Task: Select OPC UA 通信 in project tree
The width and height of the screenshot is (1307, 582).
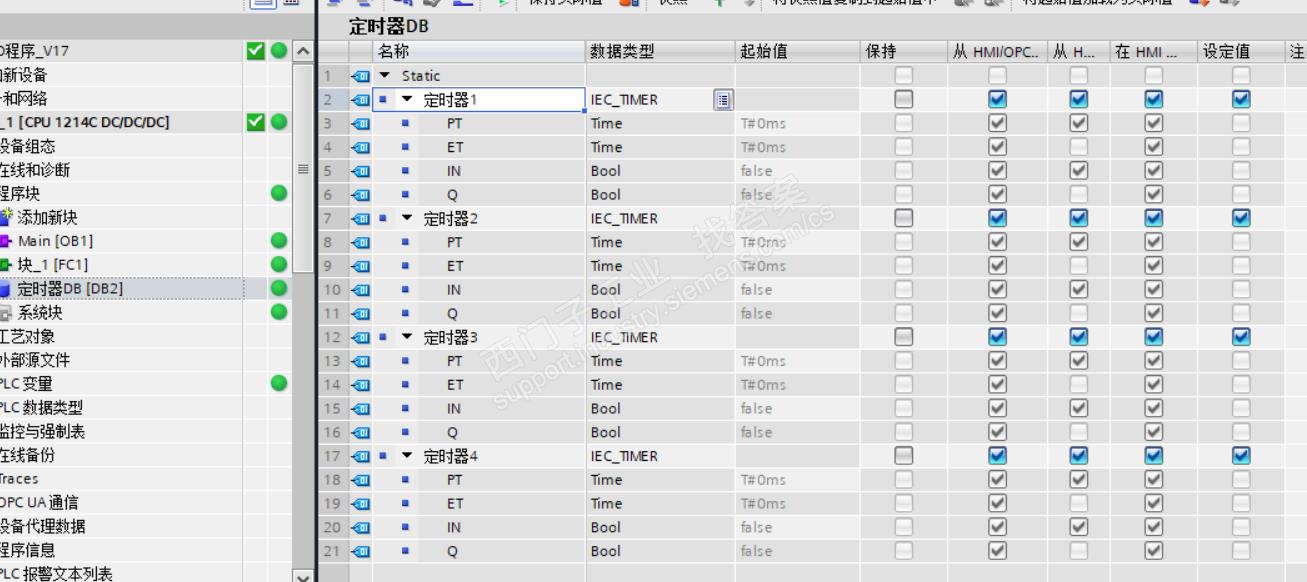Action: pyautogui.click(x=39, y=502)
